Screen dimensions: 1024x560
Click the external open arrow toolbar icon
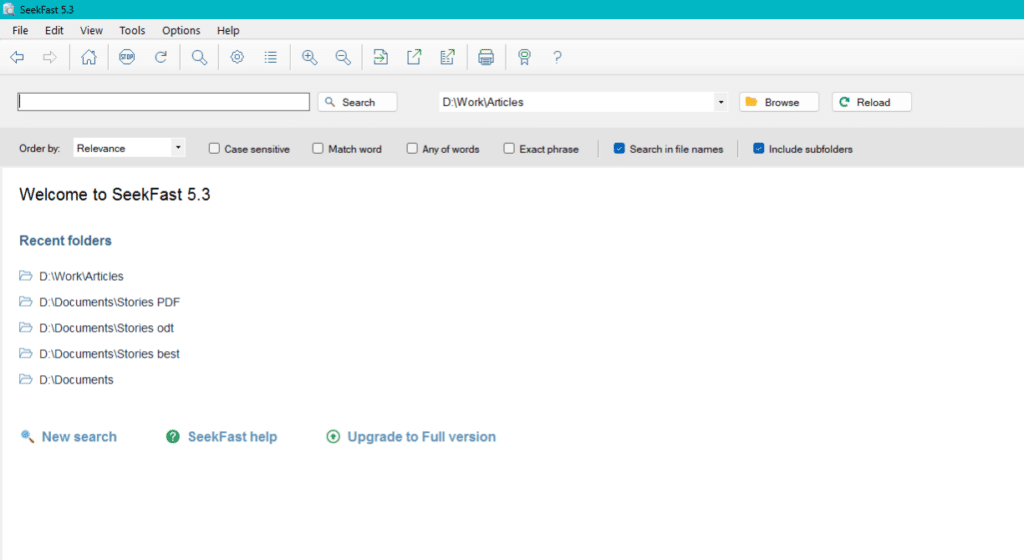pyautogui.click(x=414, y=57)
